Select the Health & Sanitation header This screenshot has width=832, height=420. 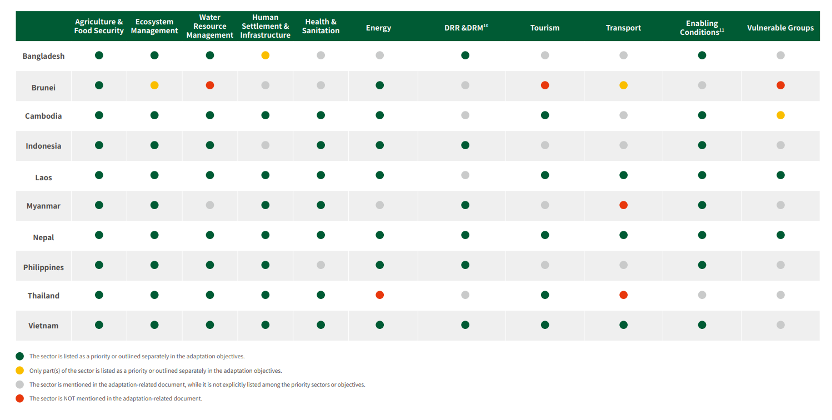(320, 26)
